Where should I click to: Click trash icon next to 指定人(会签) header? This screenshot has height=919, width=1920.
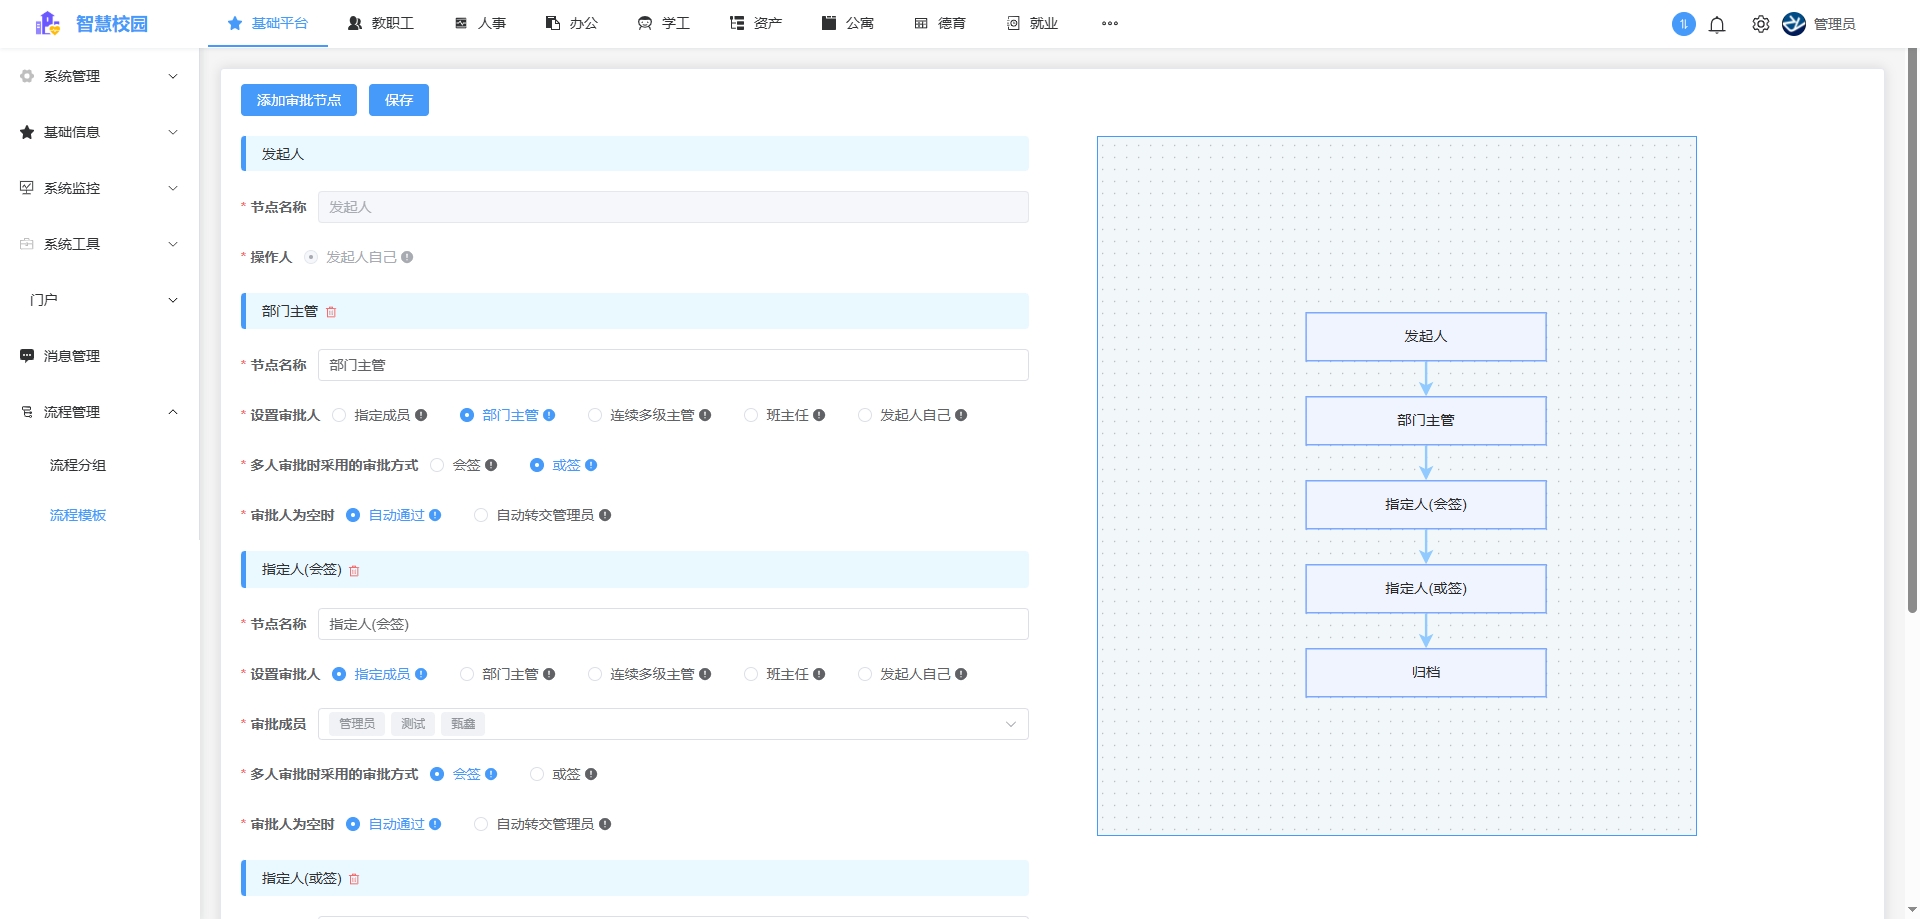[354, 571]
